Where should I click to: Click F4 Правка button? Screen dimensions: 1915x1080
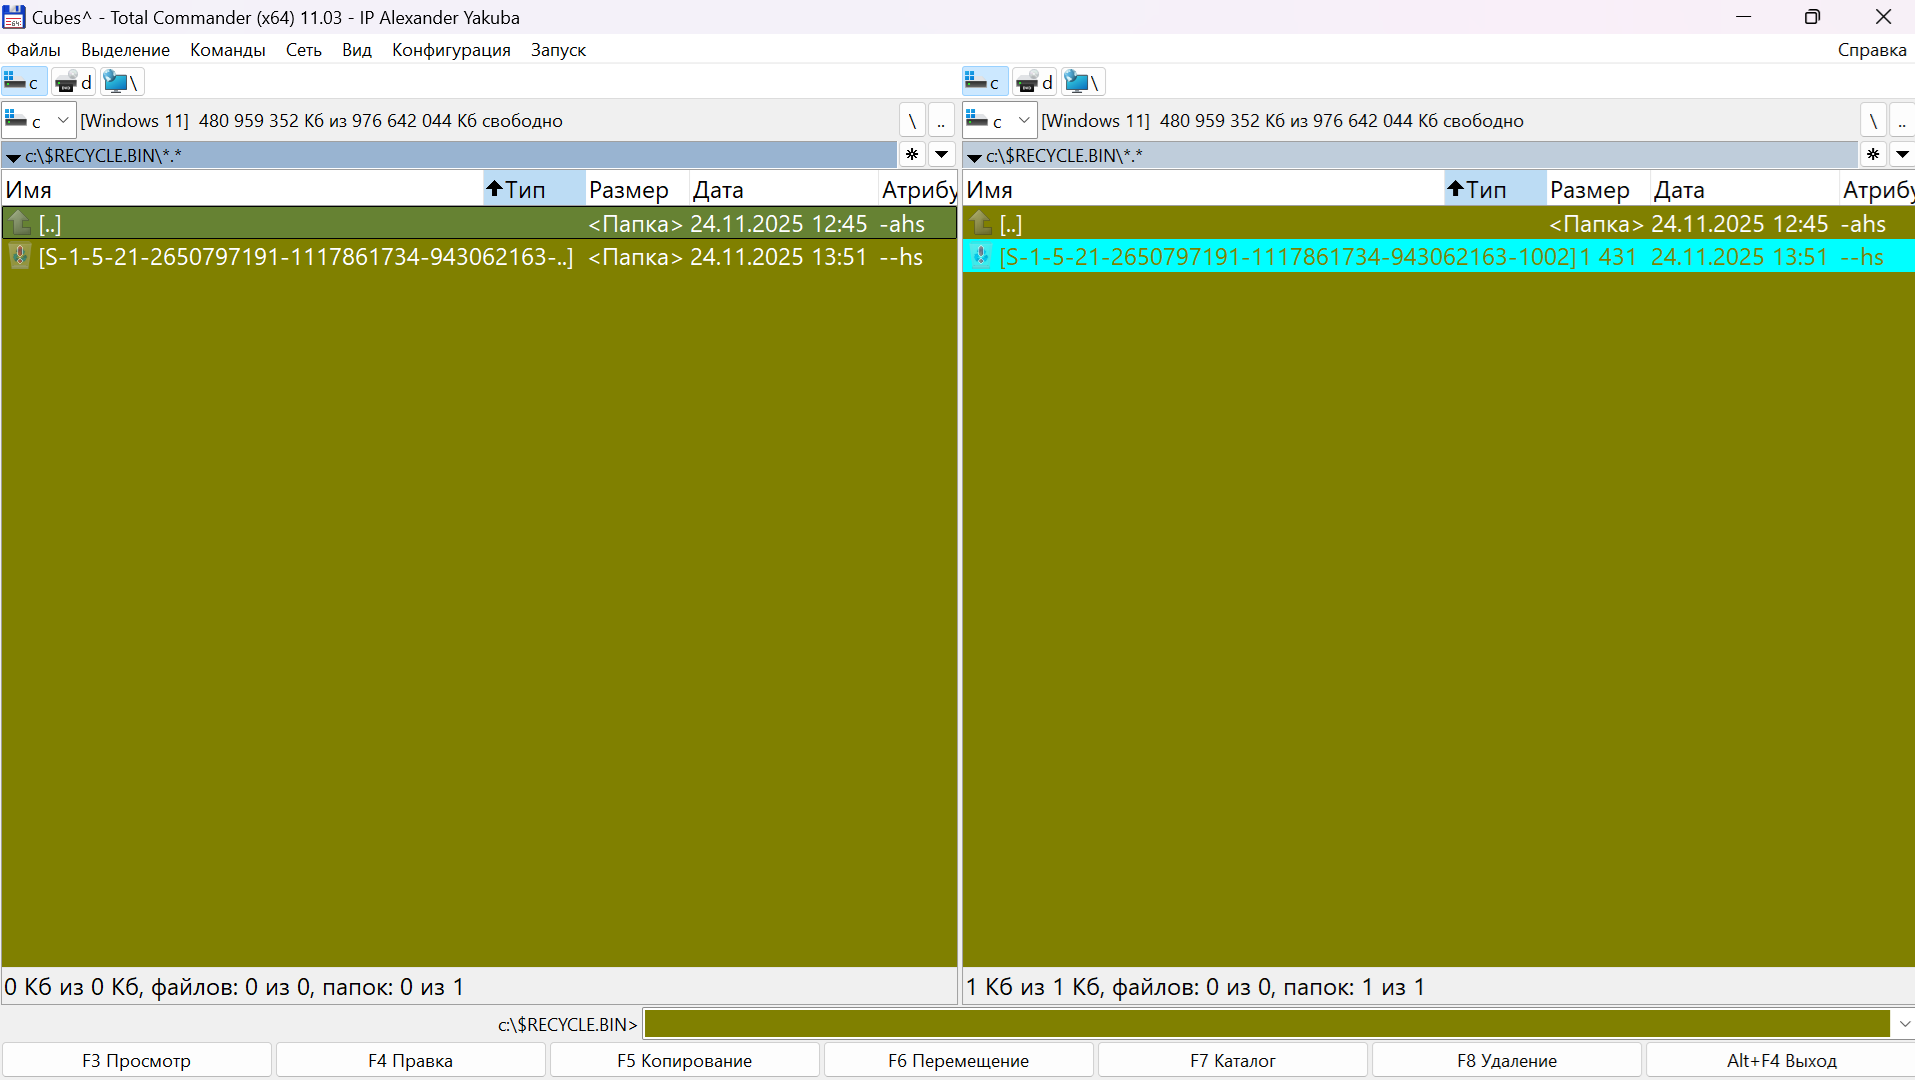411,1060
